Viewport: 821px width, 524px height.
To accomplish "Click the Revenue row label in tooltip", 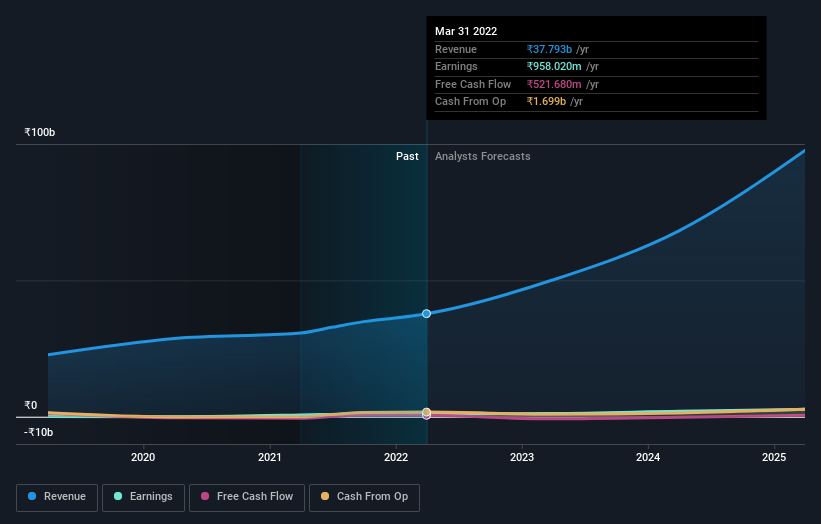I will [x=456, y=49].
